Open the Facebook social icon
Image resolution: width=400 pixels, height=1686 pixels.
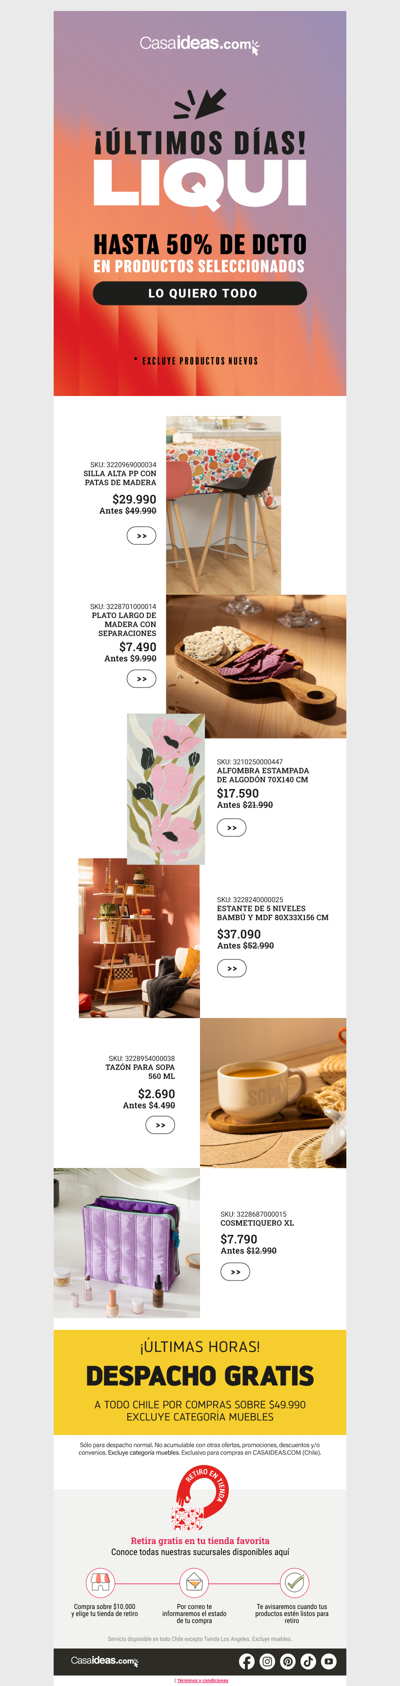pos(247,1661)
